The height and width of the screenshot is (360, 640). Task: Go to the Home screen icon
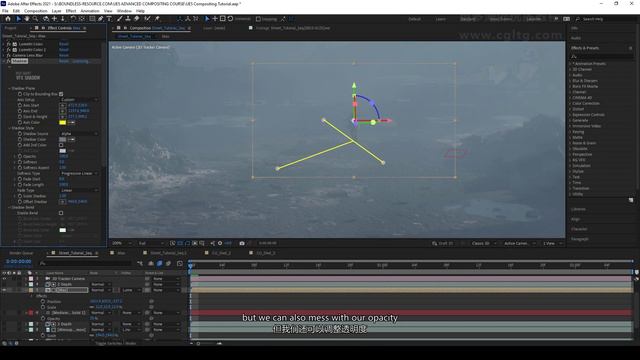click(x=8, y=19)
